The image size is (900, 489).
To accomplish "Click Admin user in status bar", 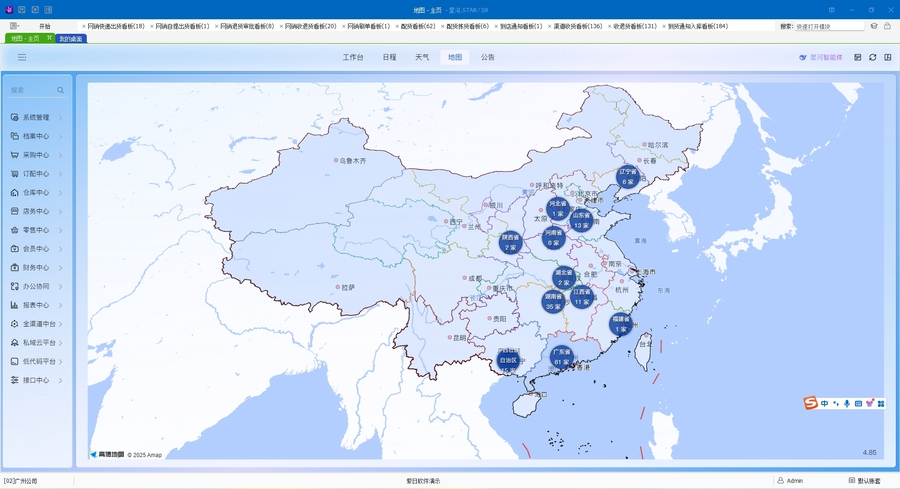I will (790, 481).
